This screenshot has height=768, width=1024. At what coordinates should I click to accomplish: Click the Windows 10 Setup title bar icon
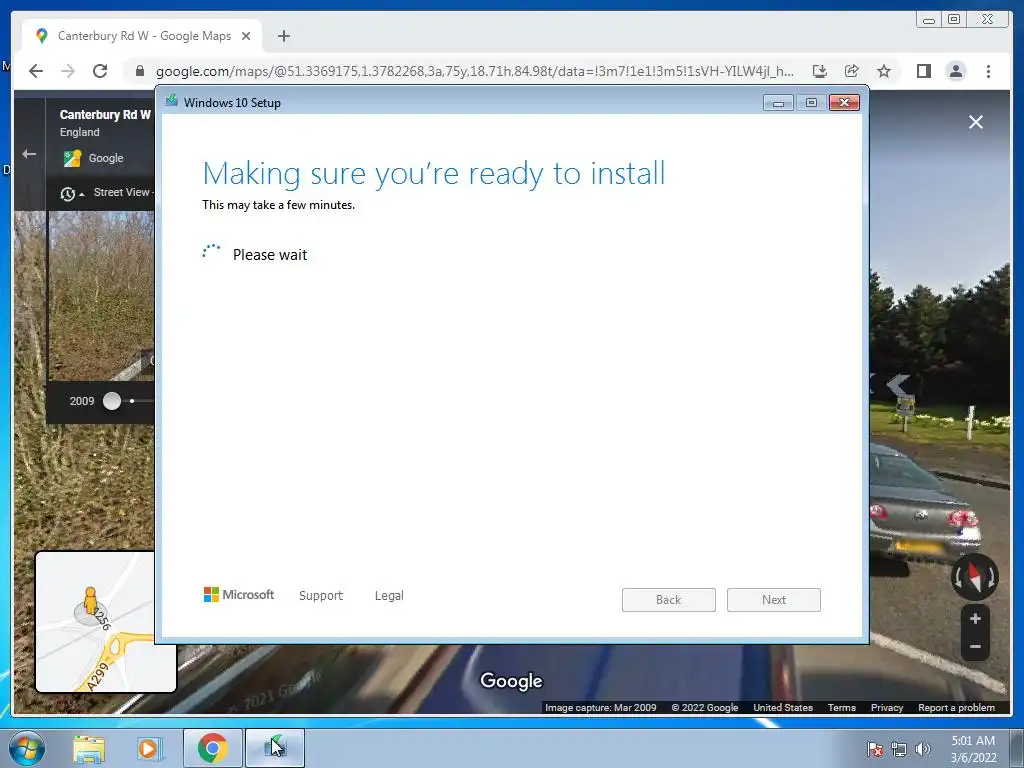click(172, 101)
